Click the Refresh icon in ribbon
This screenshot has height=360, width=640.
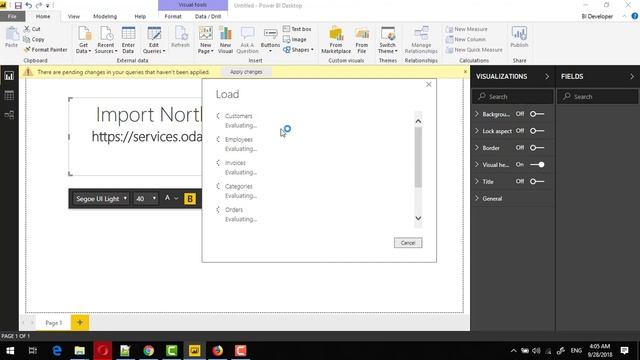pyautogui.click(x=180, y=38)
